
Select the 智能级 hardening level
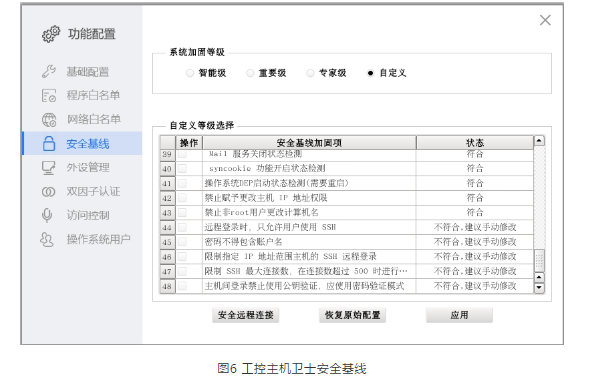[x=190, y=73]
